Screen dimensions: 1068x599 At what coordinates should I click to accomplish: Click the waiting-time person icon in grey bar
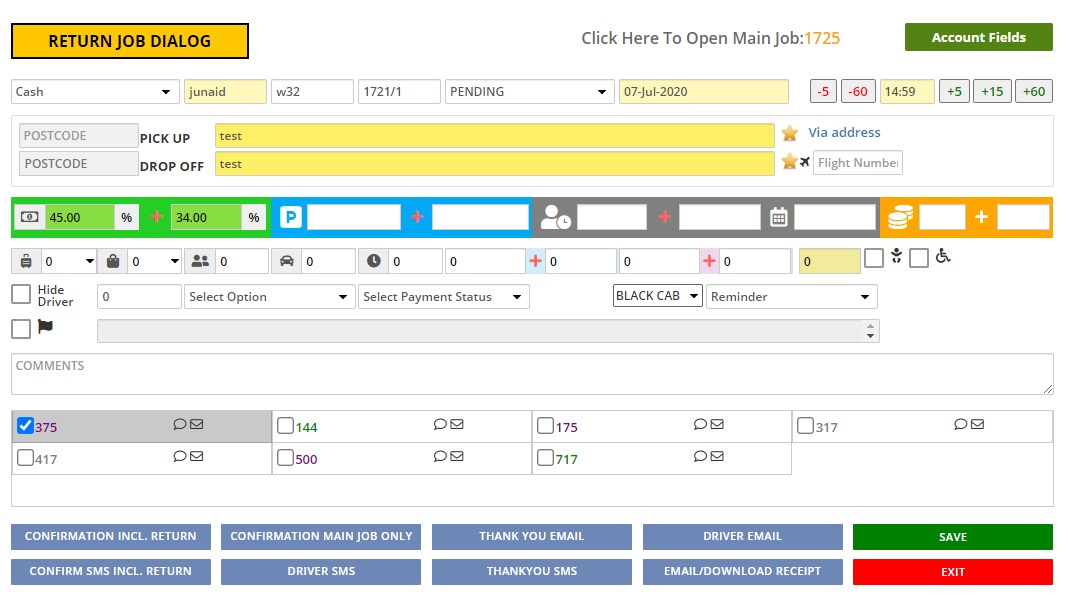(555, 217)
